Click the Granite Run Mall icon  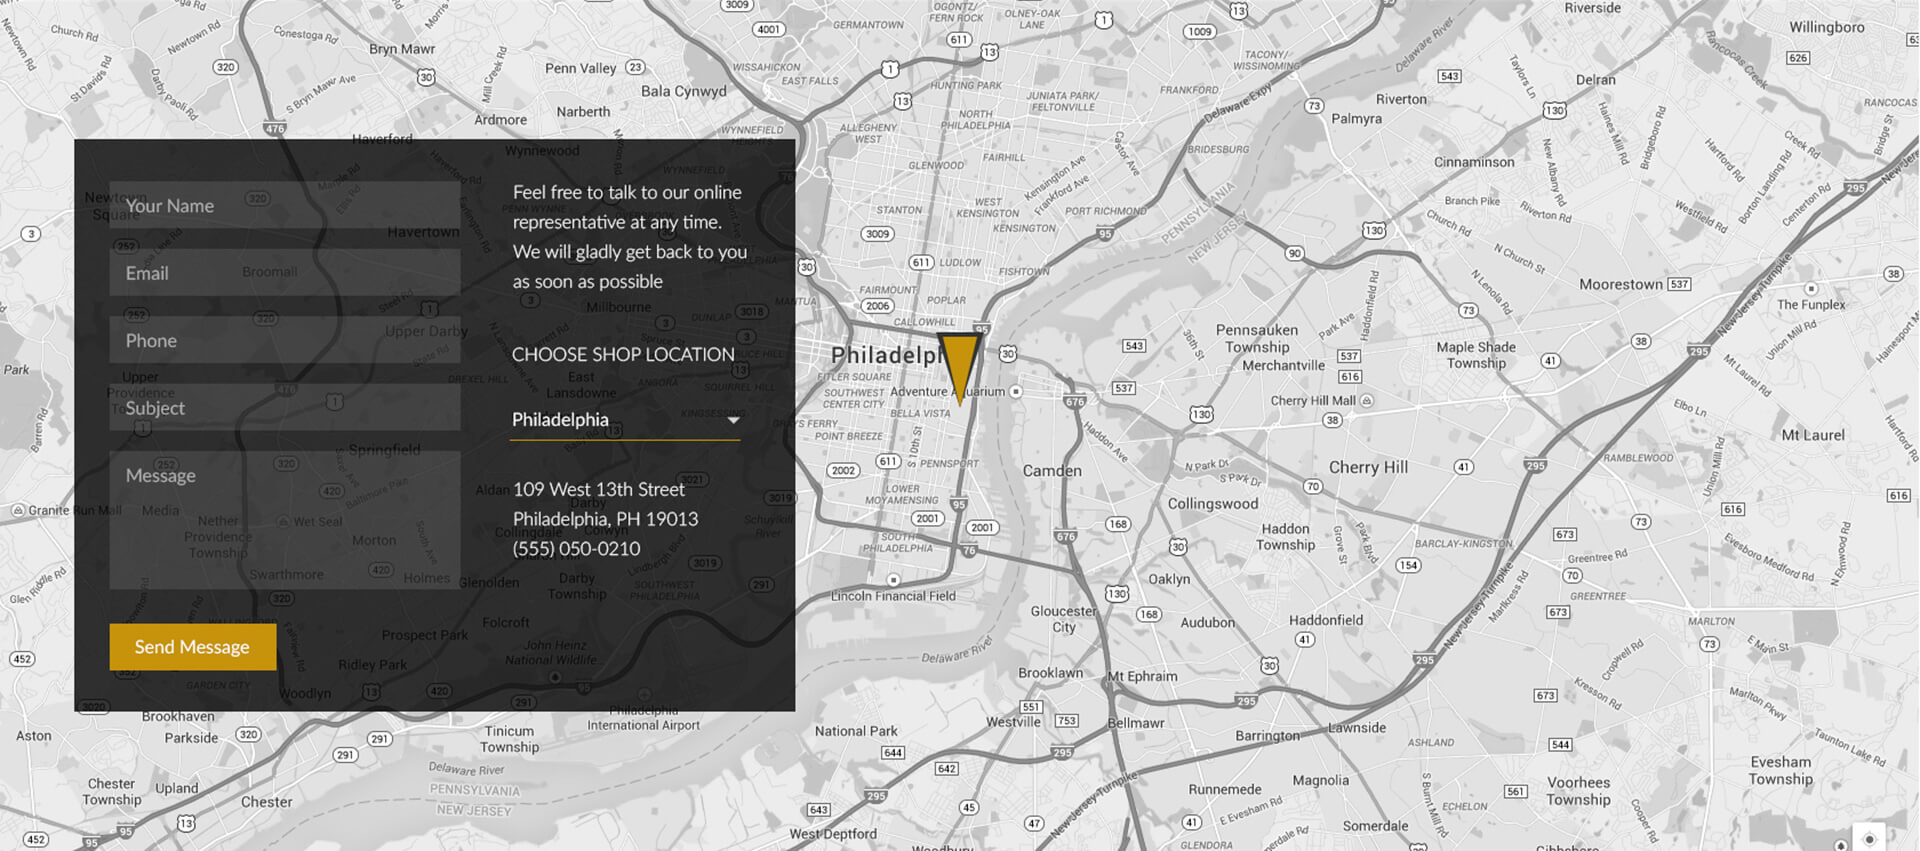[x=17, y=510]
